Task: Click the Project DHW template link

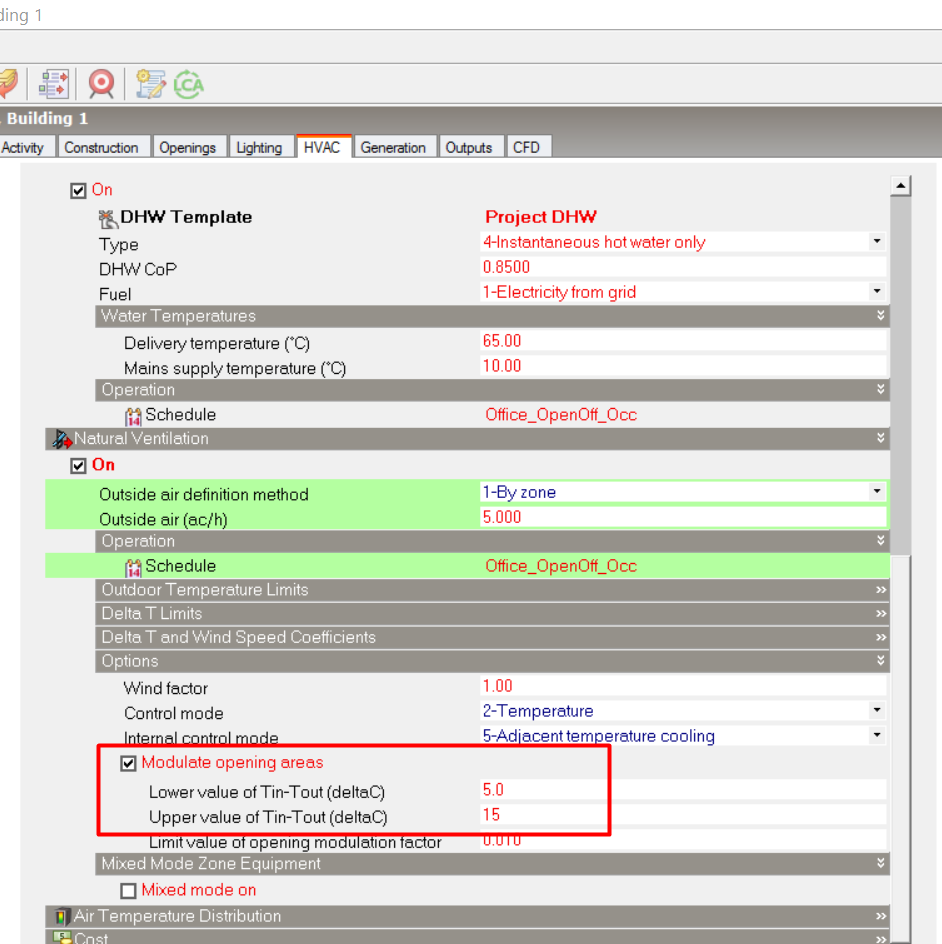Action: tap(541, 217)
